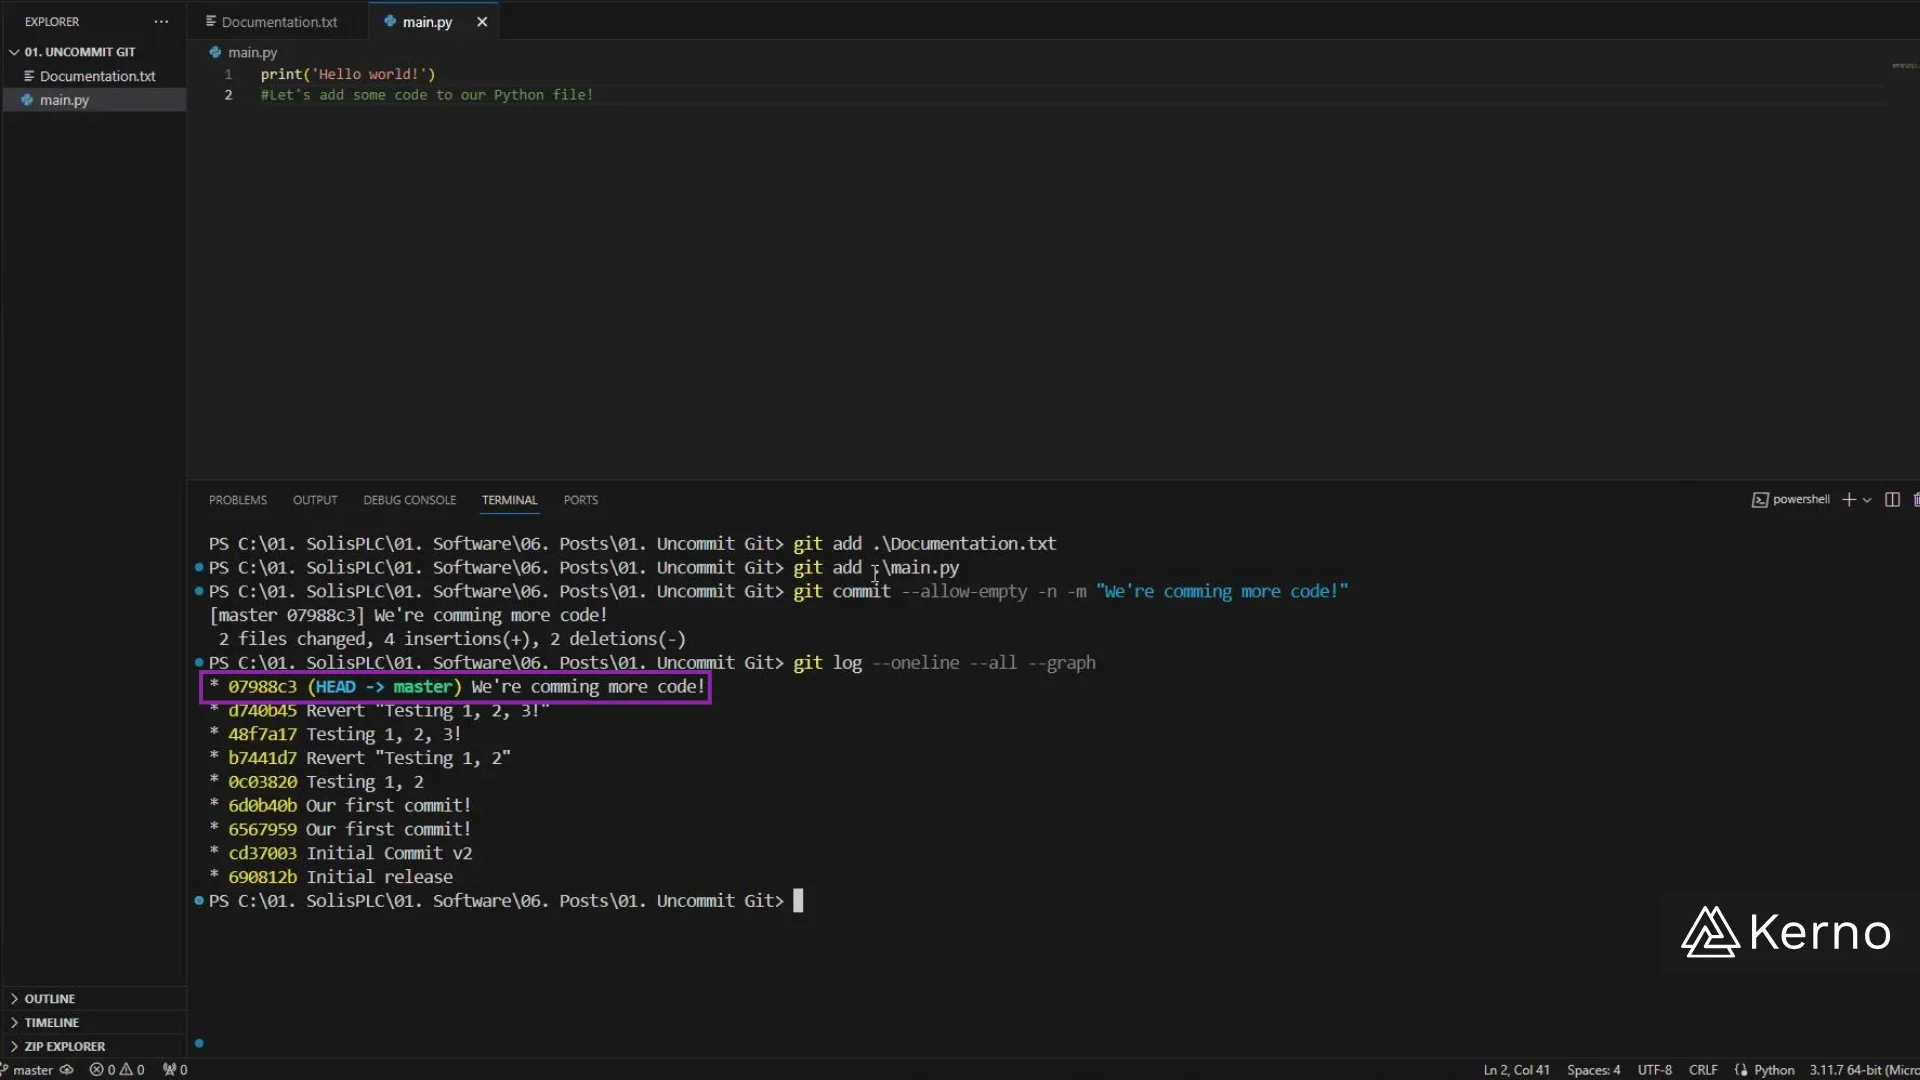
Task: Click line number 2 in the editor
Action: click(228, 95)
